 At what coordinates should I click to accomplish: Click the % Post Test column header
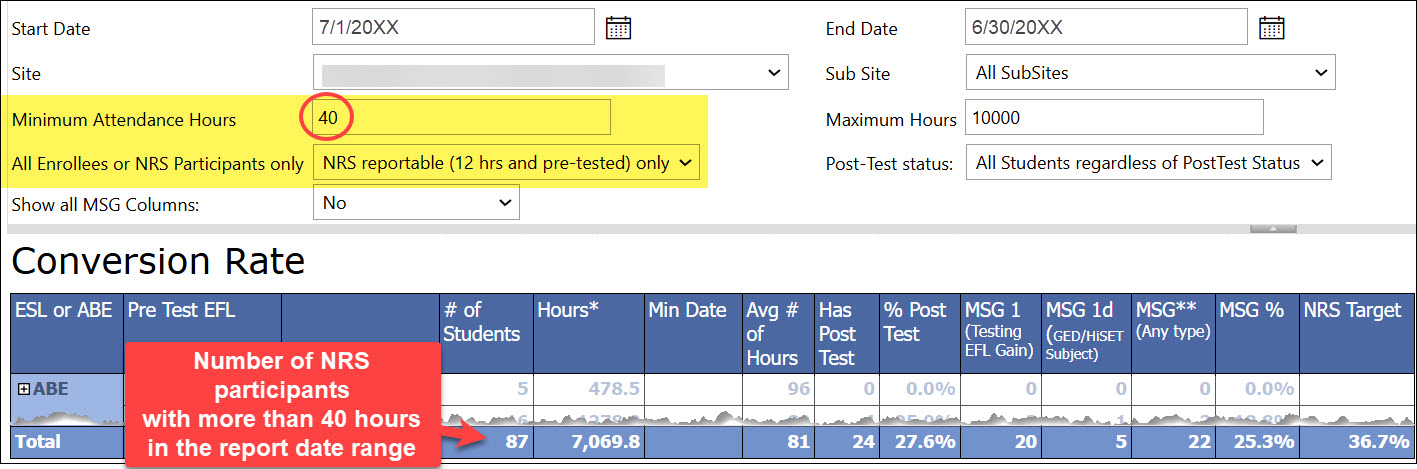click(x=919, y=322)
